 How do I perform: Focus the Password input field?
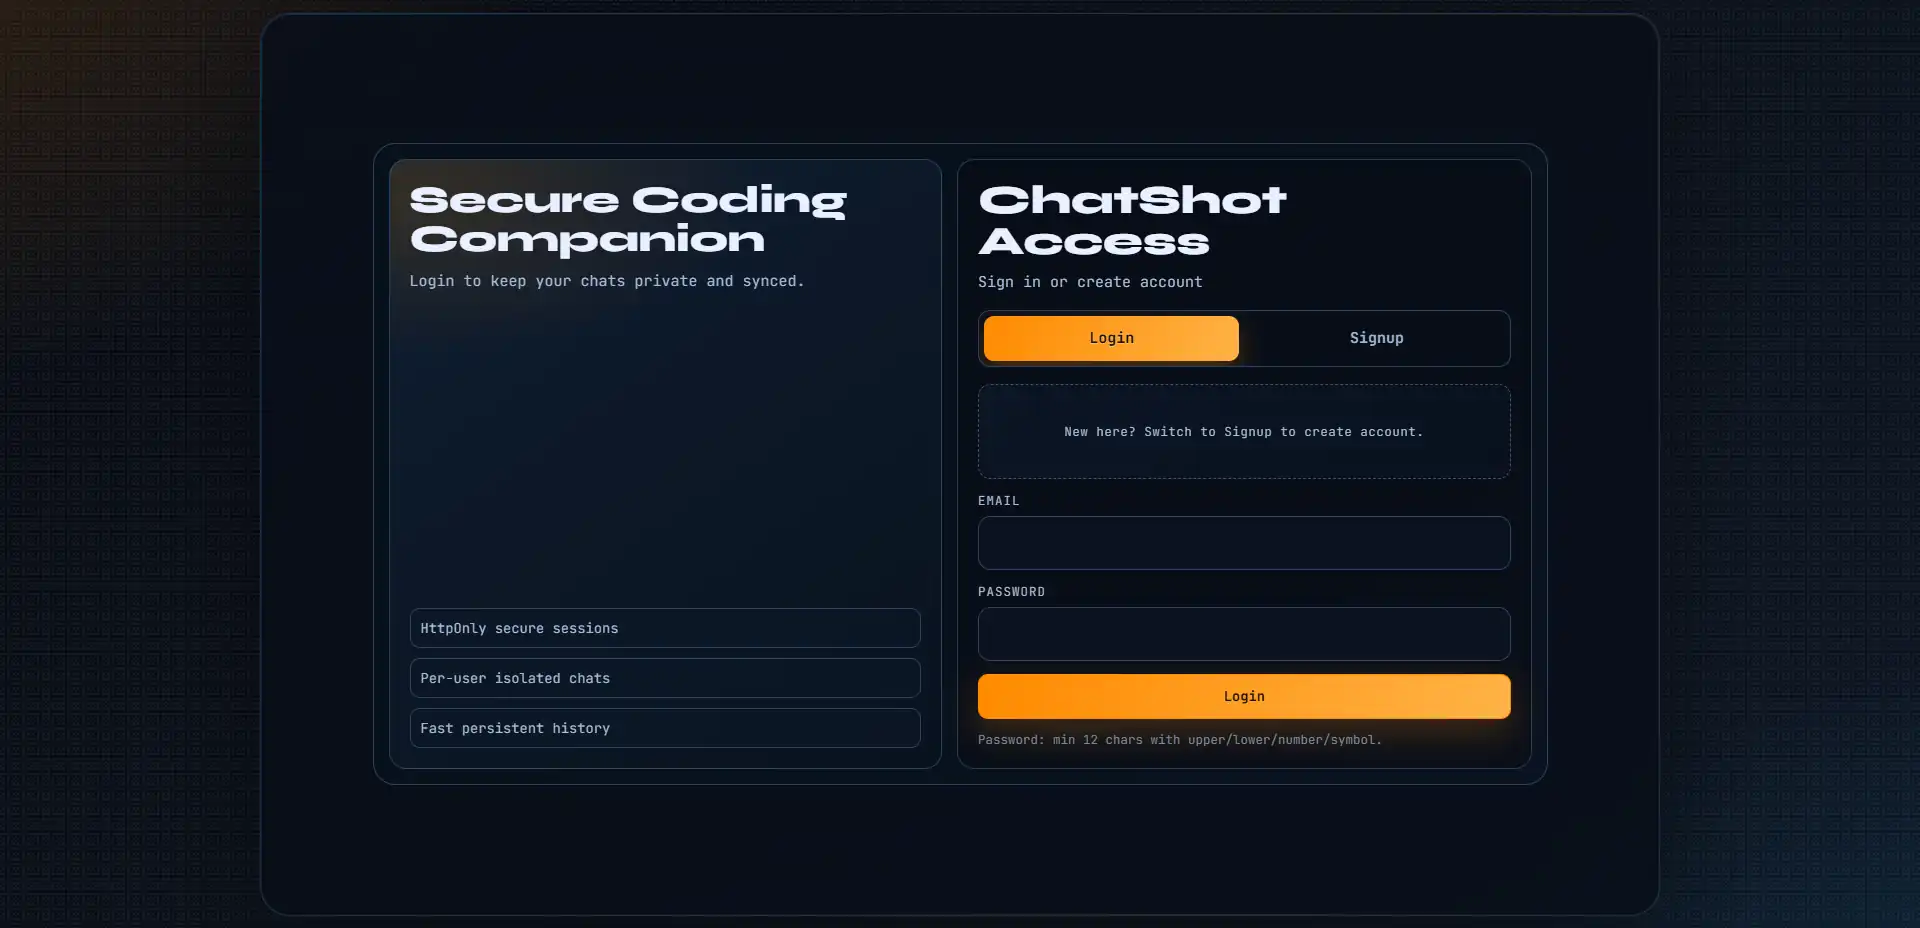click(1244, 634)
